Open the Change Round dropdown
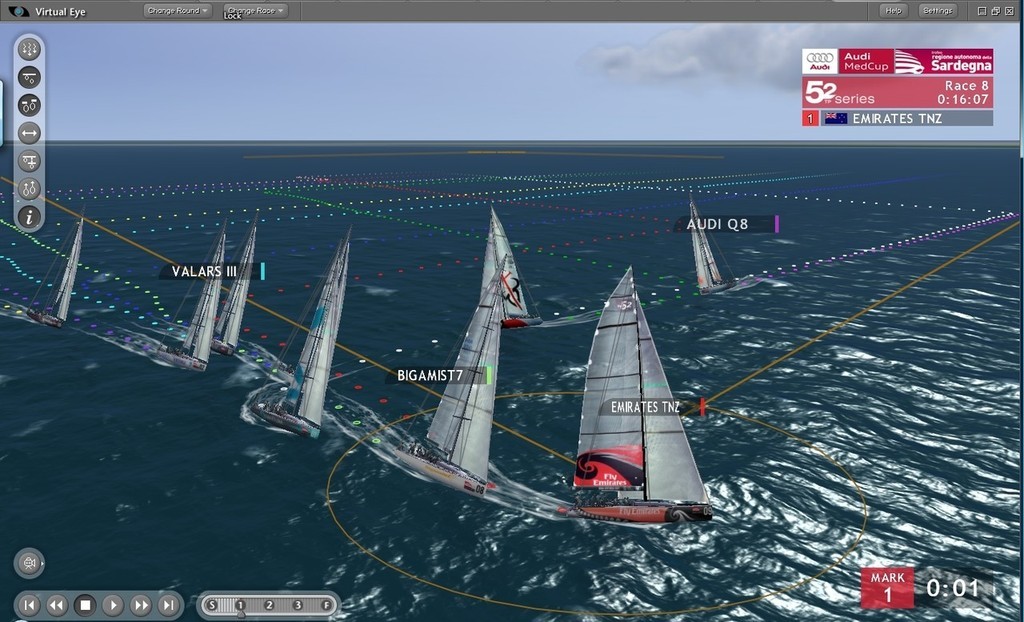This screenshot has height=622, width=1024. click(x=178, y=10)
